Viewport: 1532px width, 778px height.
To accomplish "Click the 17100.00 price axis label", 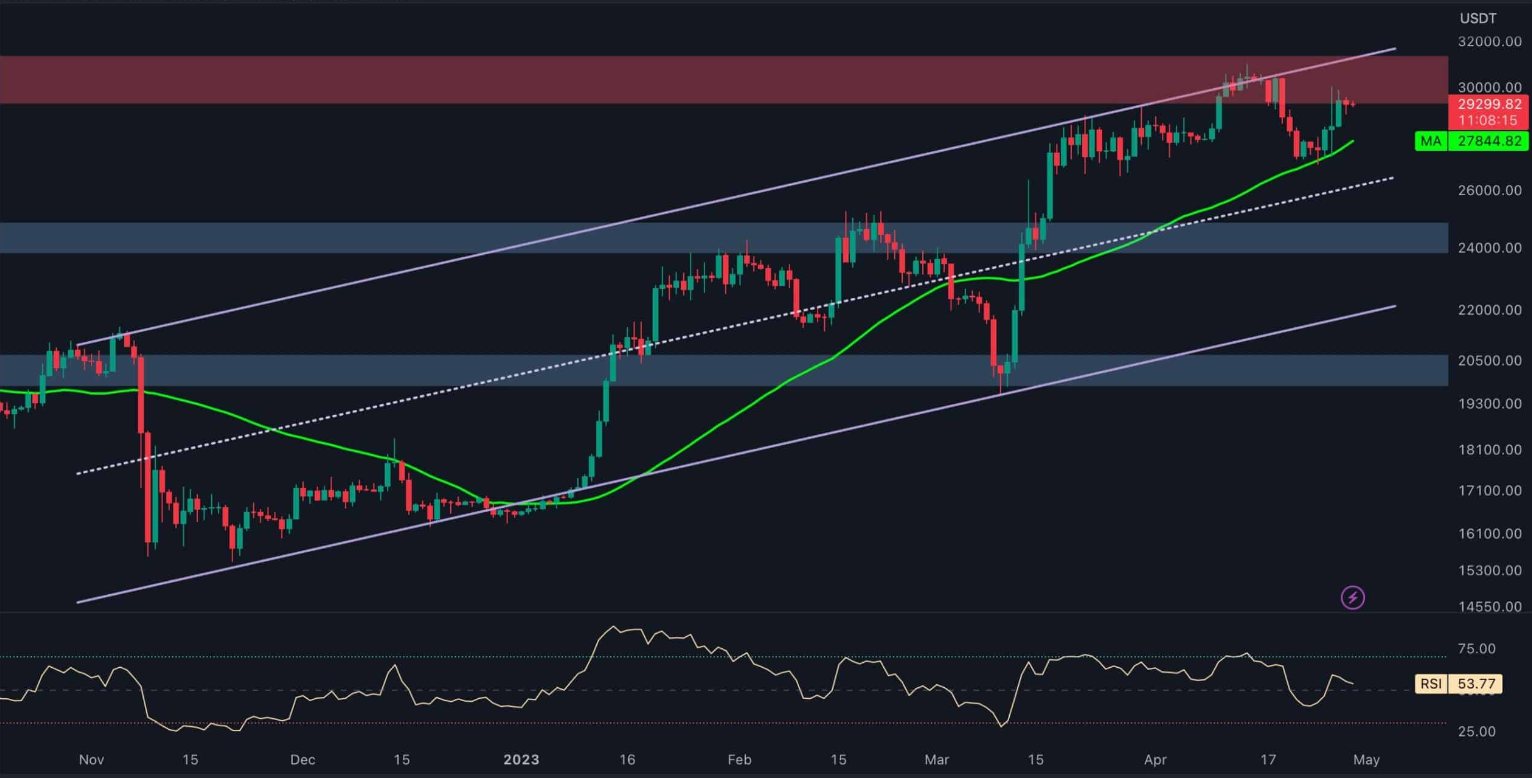I will pyautogui.click(x=1489, y=491).
